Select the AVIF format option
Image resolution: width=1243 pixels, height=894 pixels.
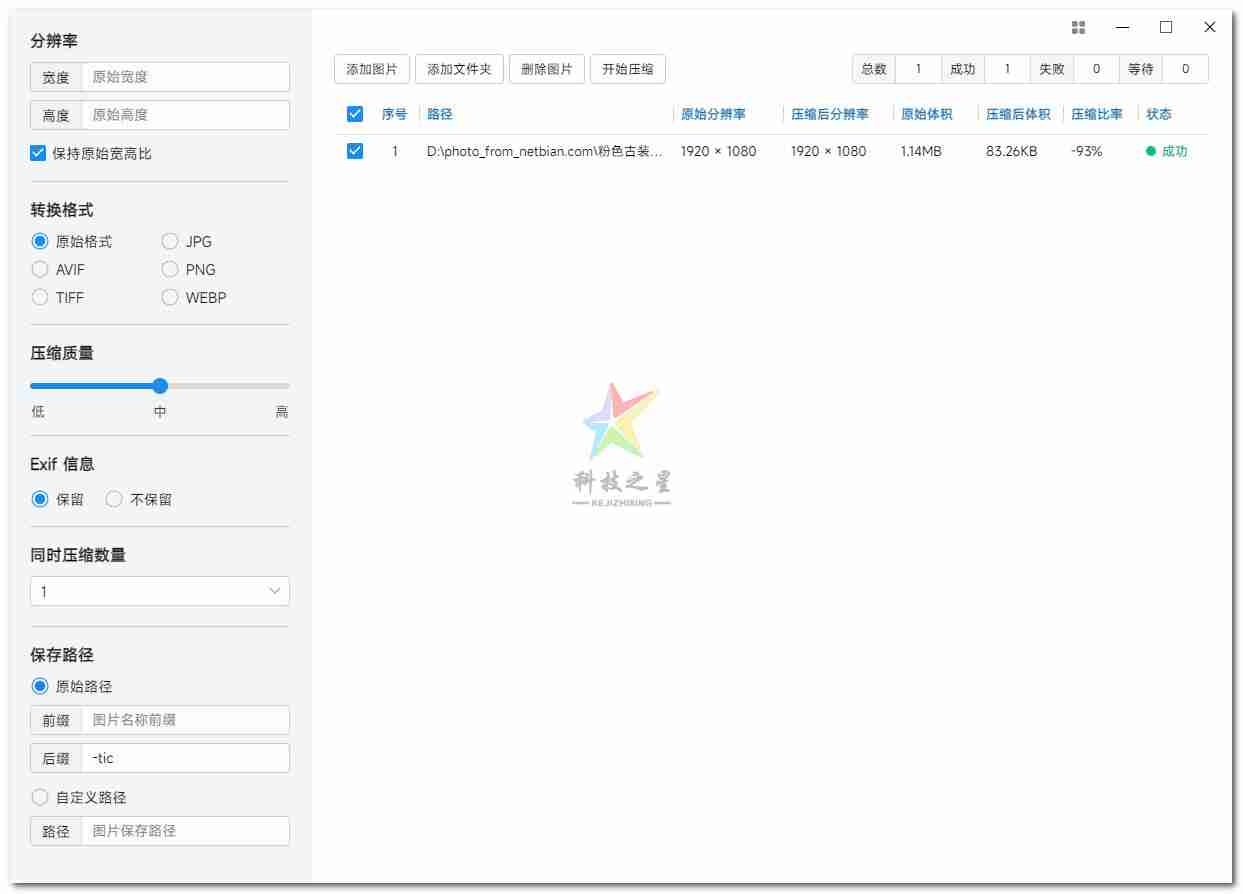point(40,270)
